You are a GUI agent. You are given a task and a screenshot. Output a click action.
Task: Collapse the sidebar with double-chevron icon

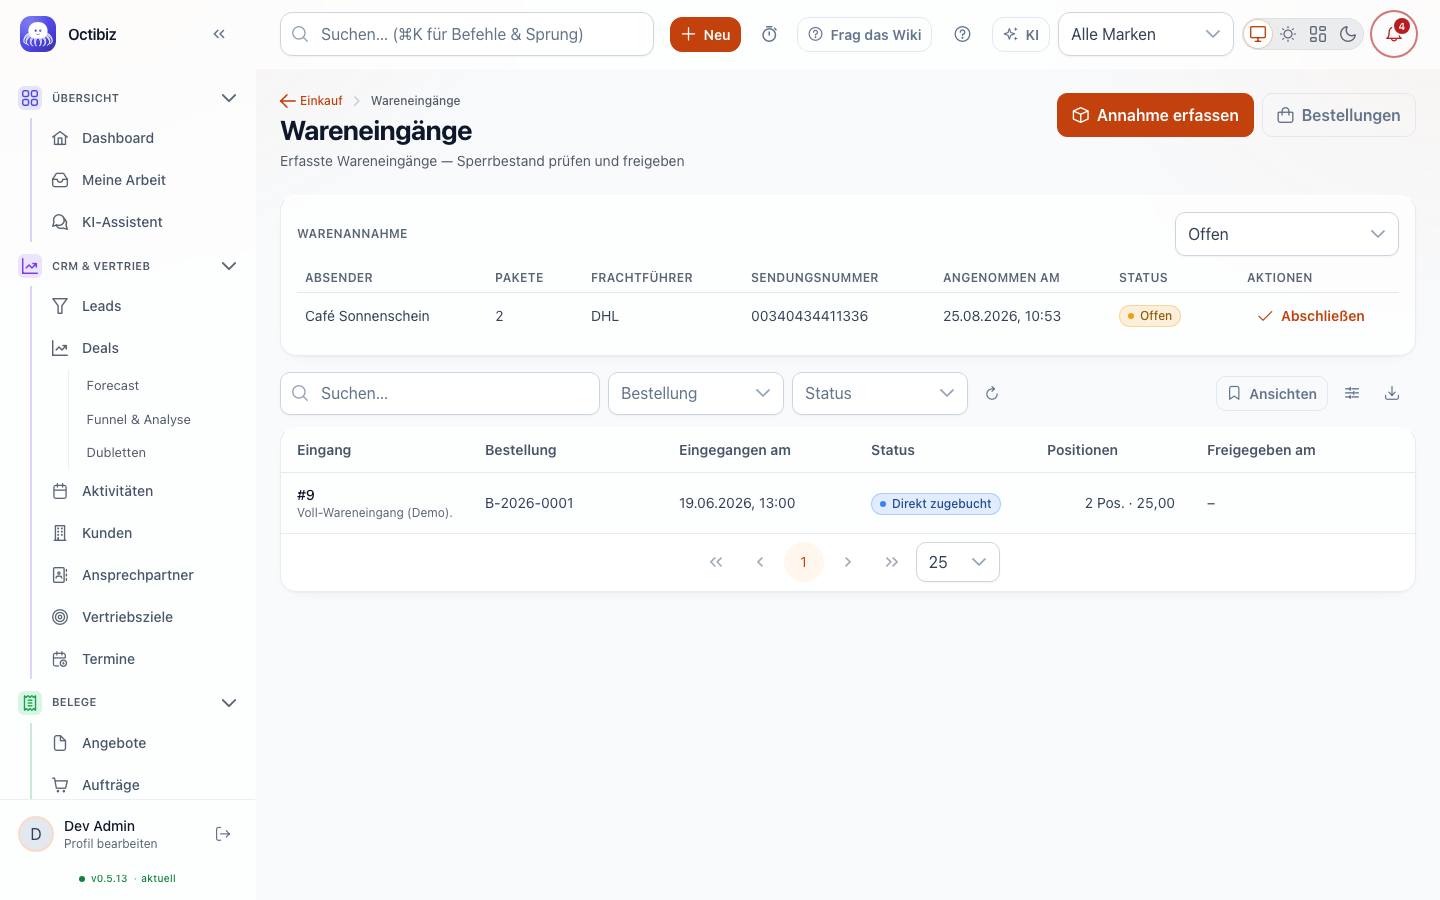(219, 34)
